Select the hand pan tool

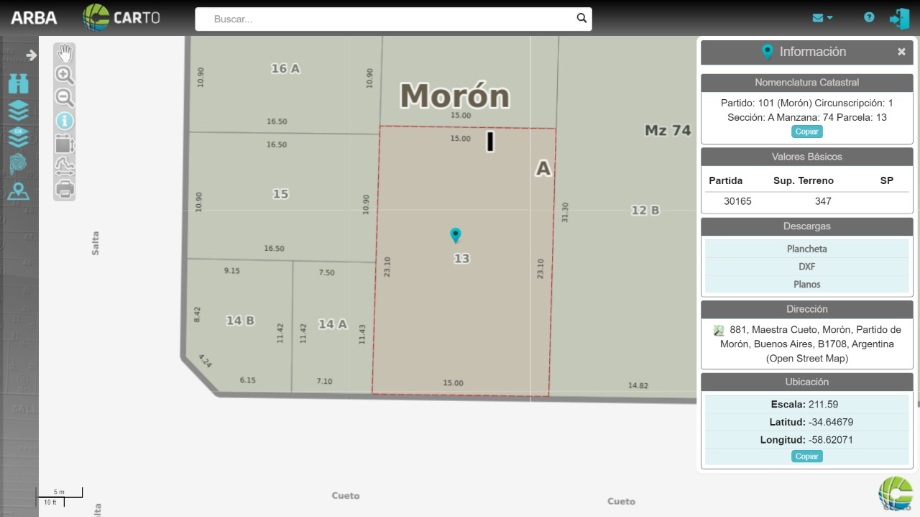(x=65, y=53)
